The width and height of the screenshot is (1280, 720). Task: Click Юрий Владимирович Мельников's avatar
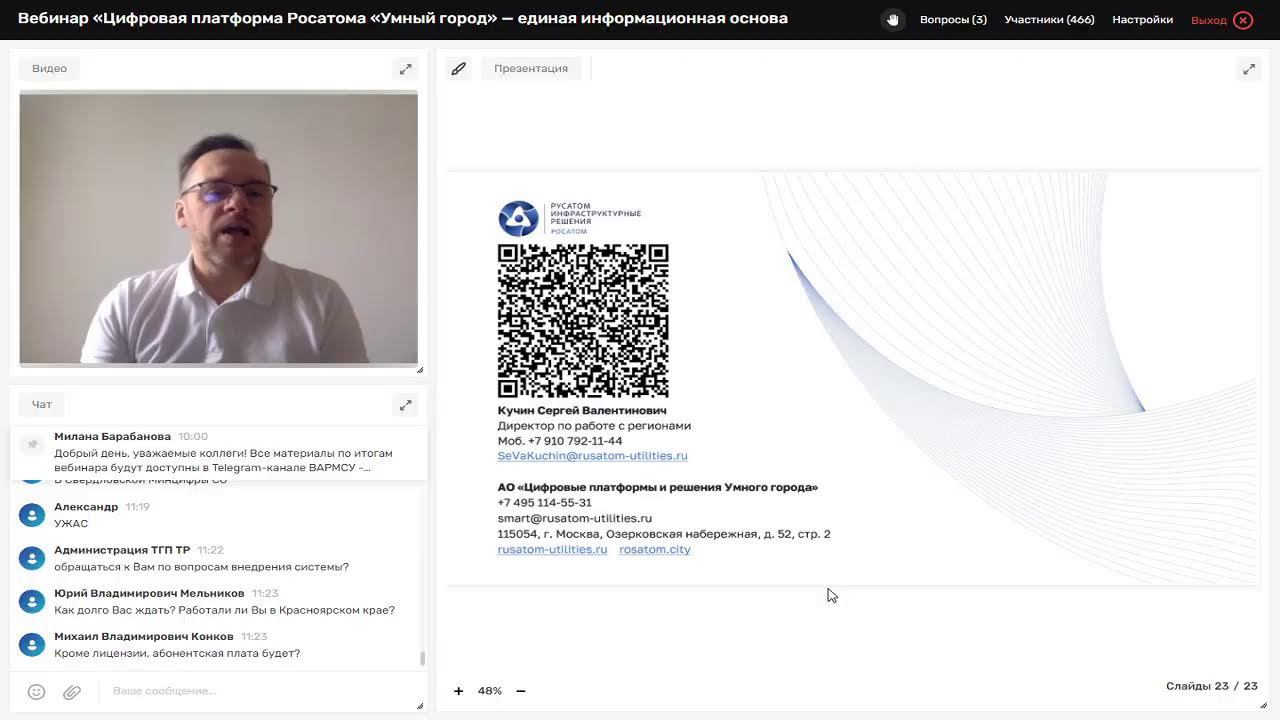pos(32,601)
